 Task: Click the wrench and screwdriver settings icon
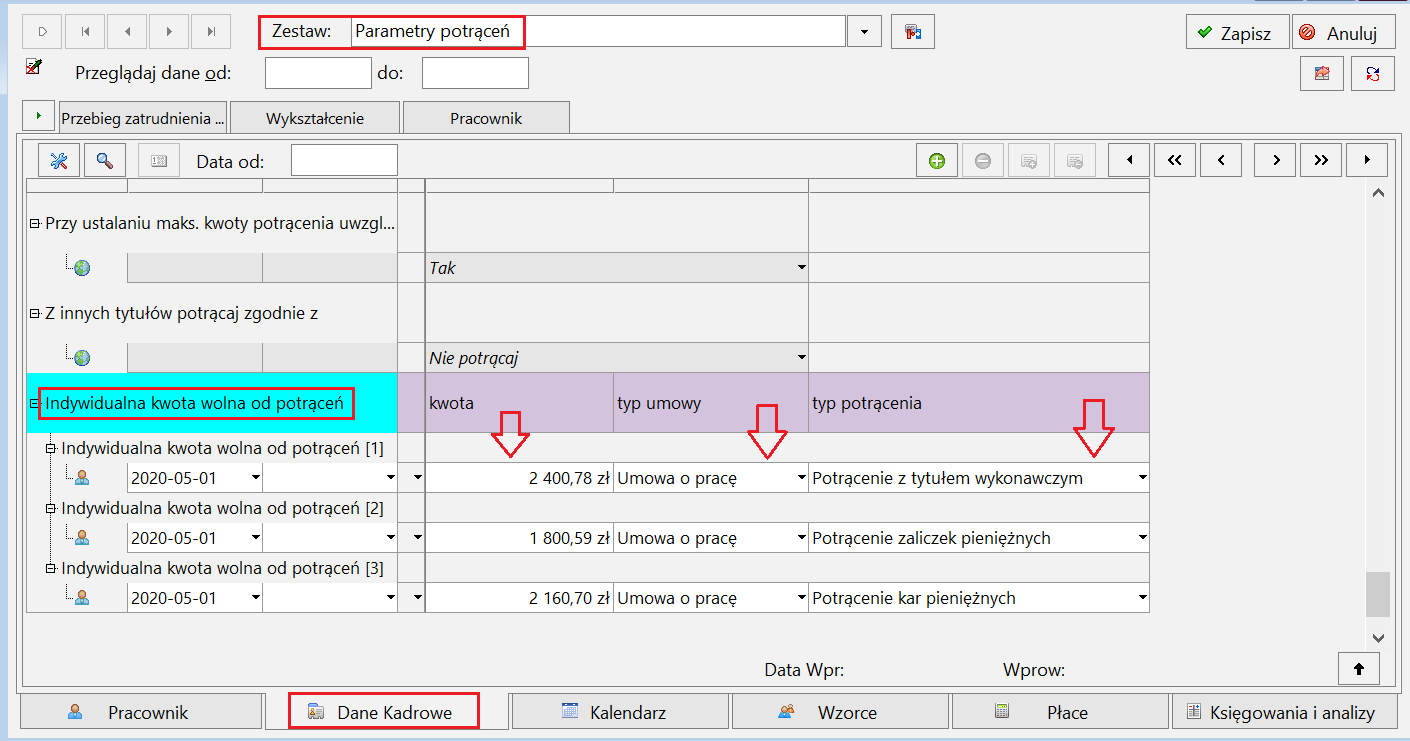coord(58,160)
